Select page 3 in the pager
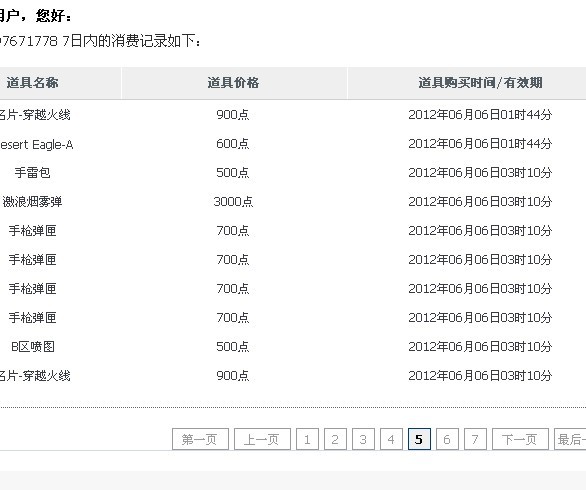 pos(363,439)
